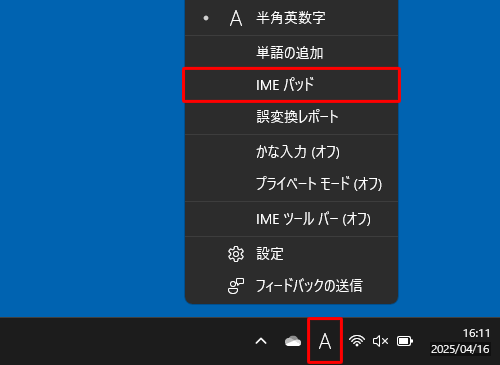The width and height of the screenshot is (500, 365).
Task: Toggle プライベート モード (オフ)
Action: pyautogui.click(x=291, y=184)
